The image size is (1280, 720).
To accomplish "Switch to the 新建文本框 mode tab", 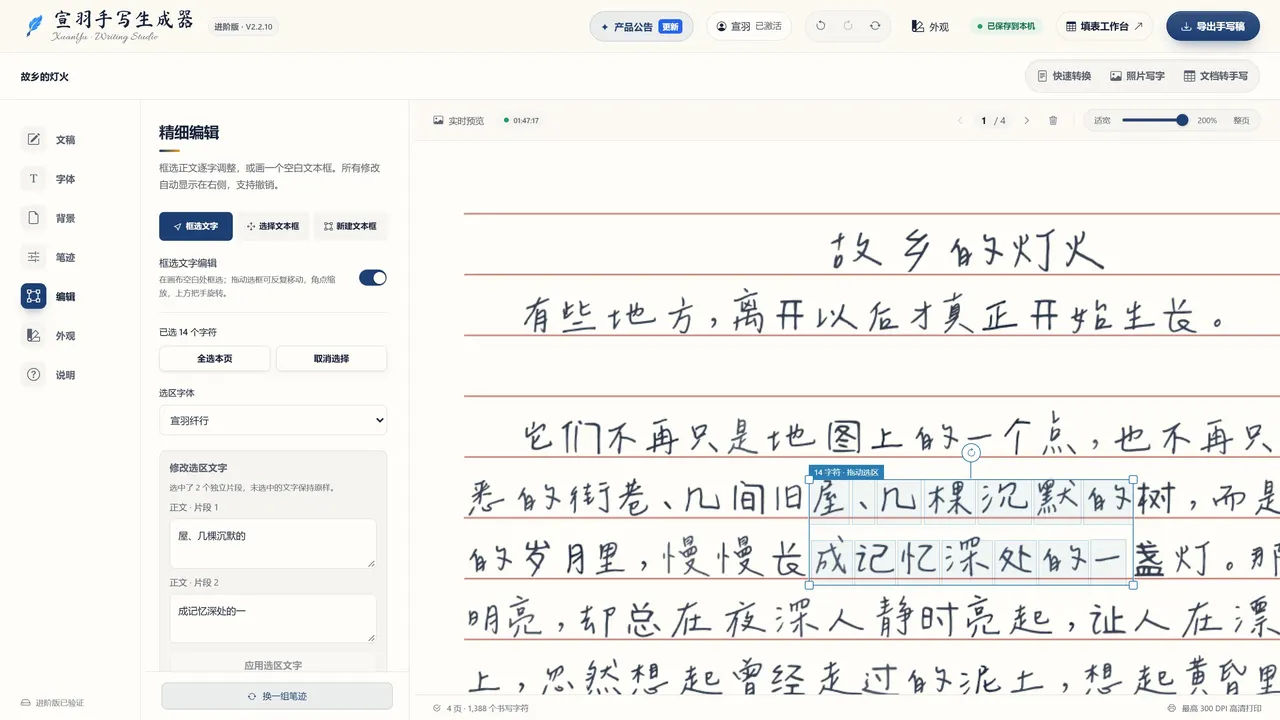I will pyautogui.click(x=350, y=226).
